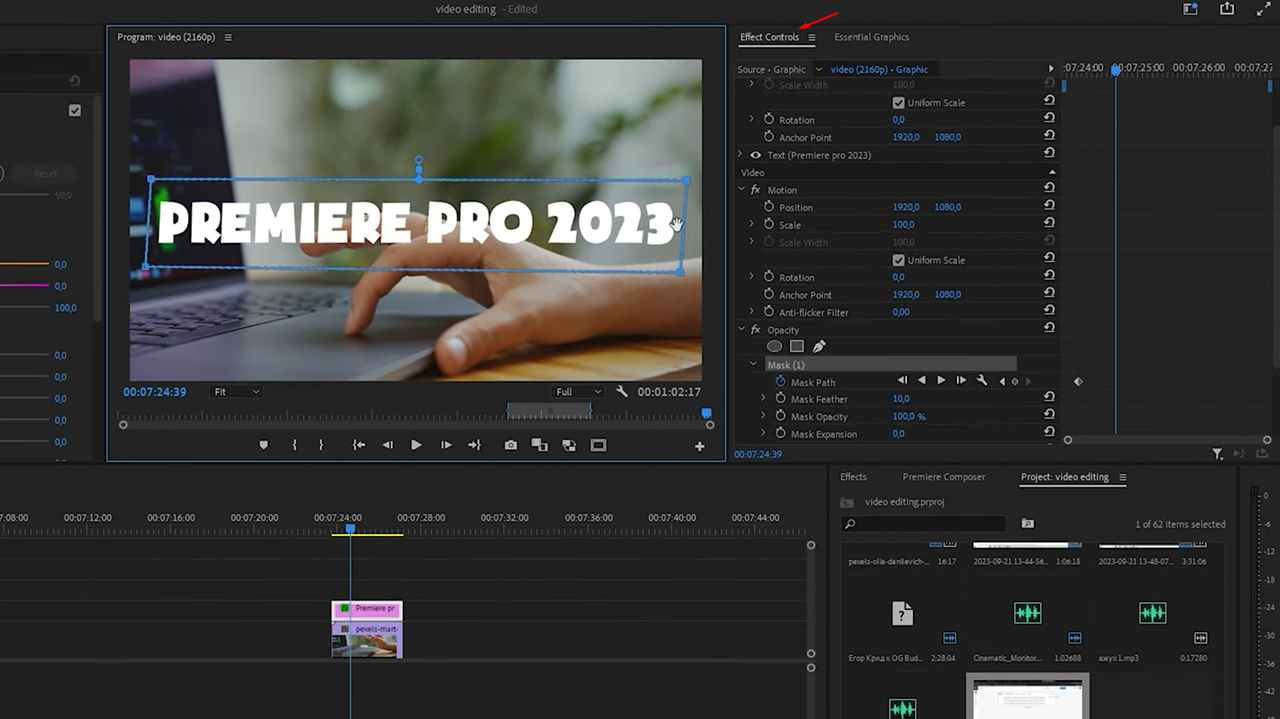1280x719 pixels.
Task: Select the free draw bezier pen mask tool
Action: coord(819,347)
